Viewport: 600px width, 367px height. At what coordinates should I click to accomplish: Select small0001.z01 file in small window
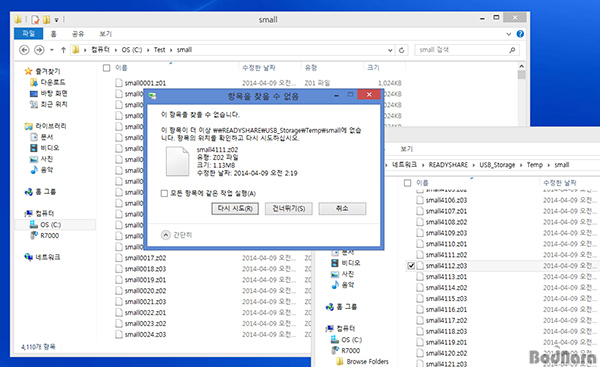(x=145, y=83)
